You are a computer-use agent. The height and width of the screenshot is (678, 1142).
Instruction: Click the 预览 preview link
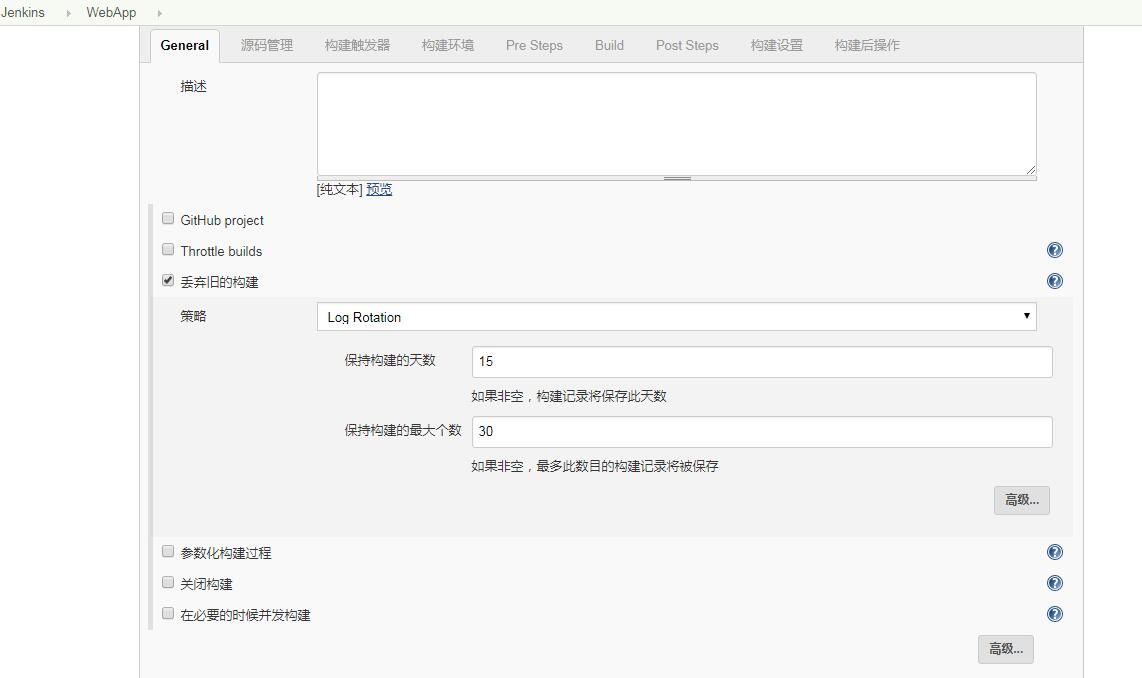click(379, 189)
